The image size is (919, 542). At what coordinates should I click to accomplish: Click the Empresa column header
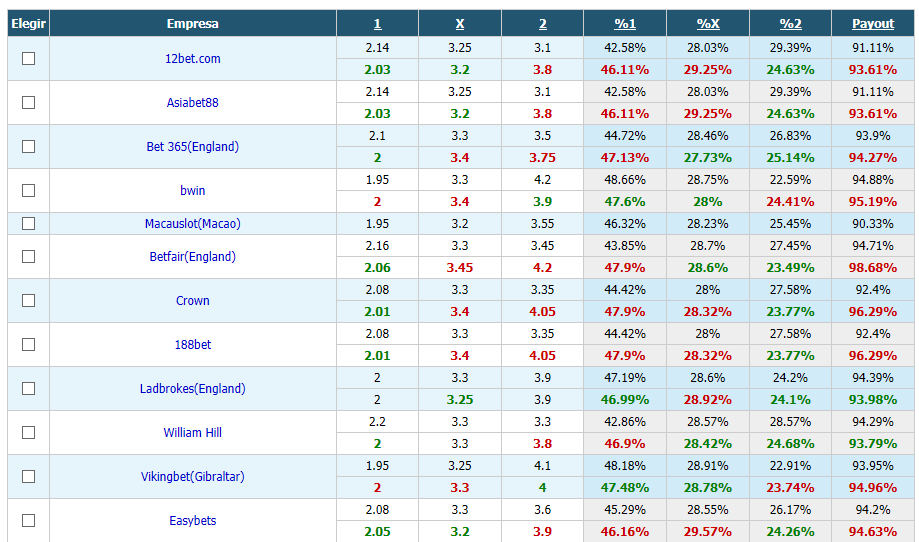click(x=193, y=24)
